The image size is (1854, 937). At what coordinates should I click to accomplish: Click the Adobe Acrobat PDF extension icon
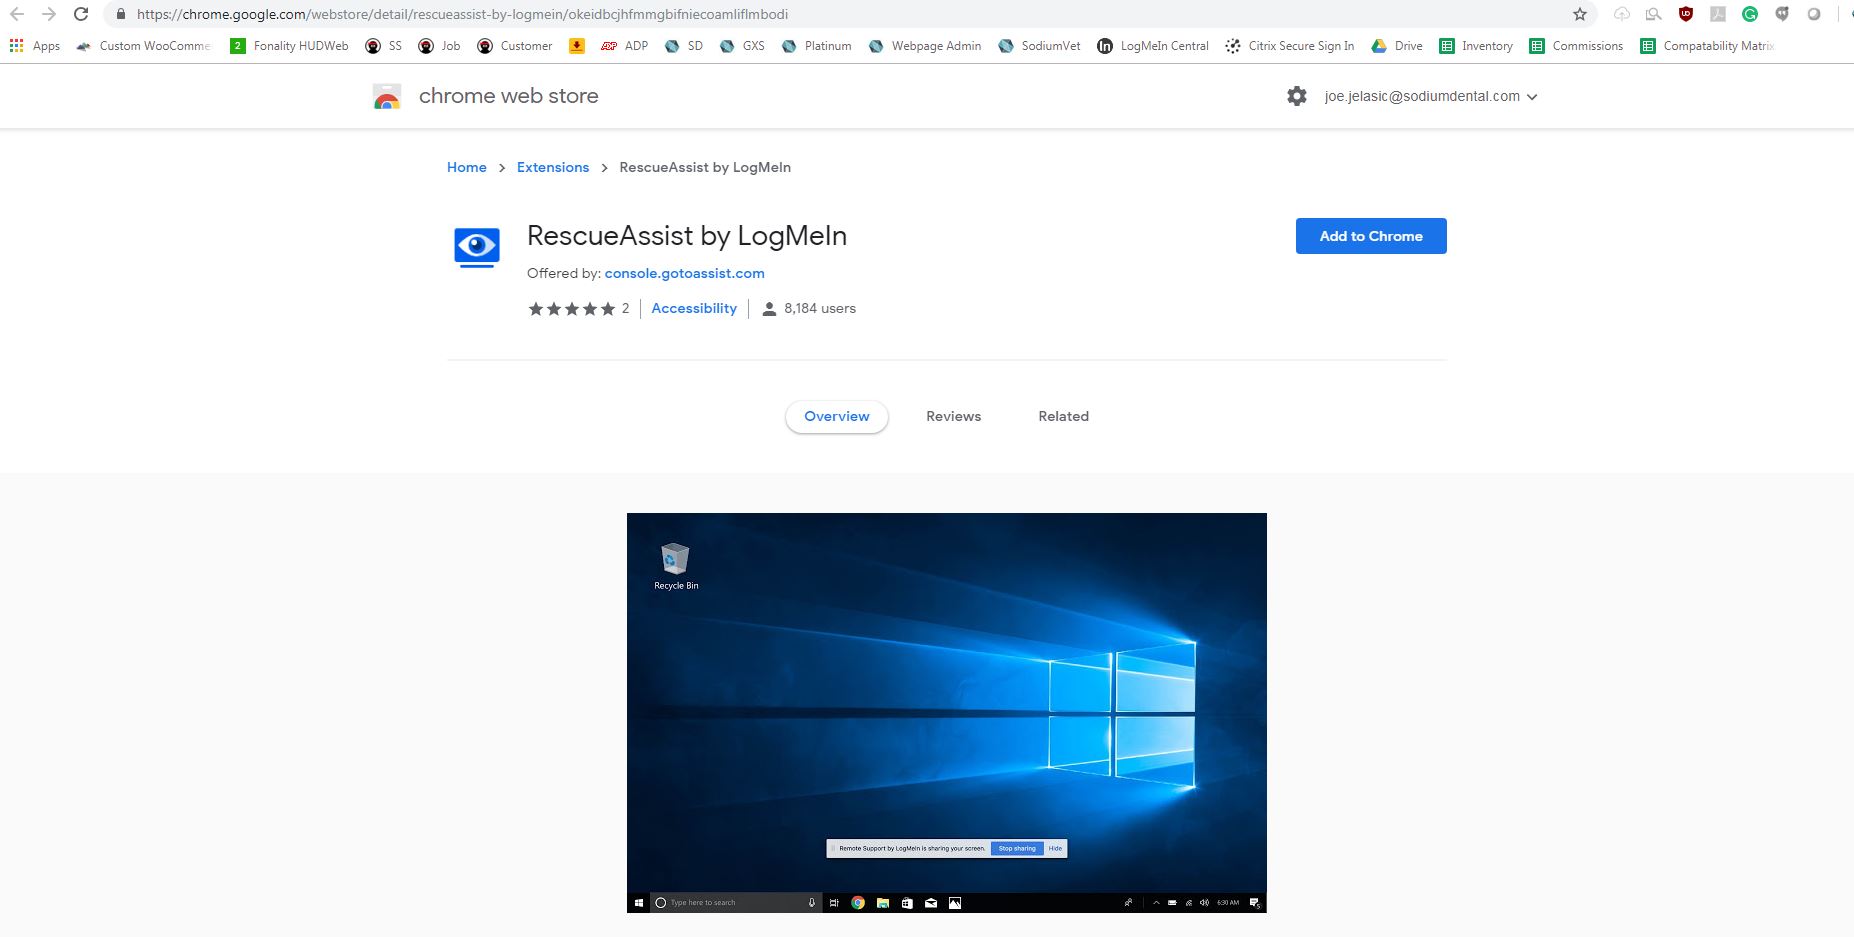[1718, 14]
